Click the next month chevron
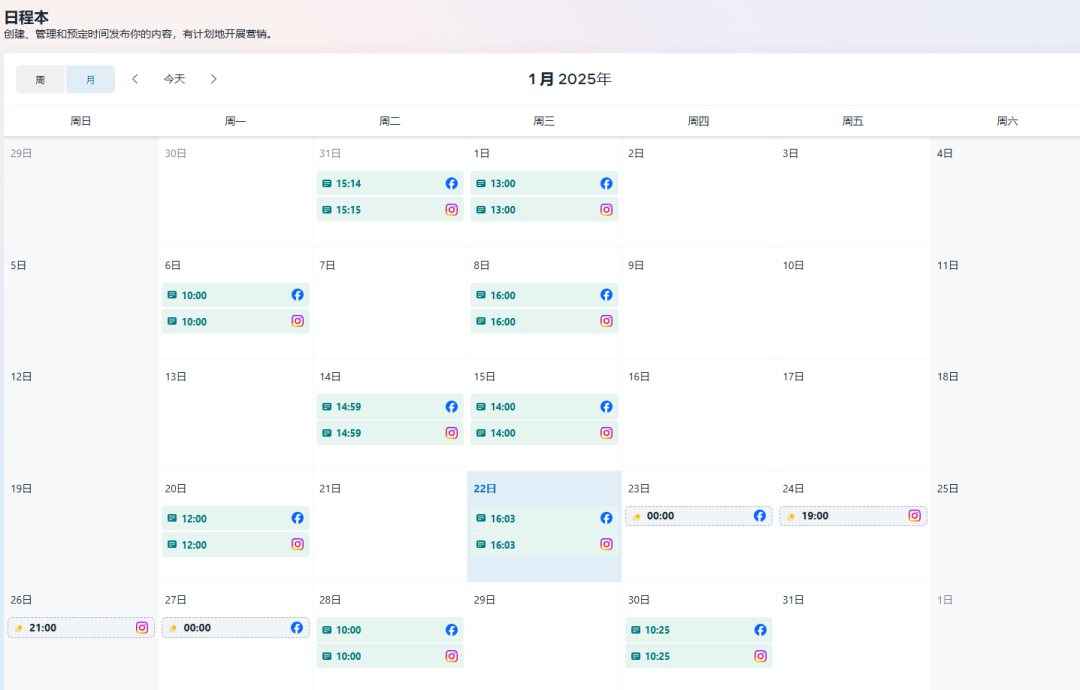Viewport: 1080px width, 690px height. coord(214,78)
